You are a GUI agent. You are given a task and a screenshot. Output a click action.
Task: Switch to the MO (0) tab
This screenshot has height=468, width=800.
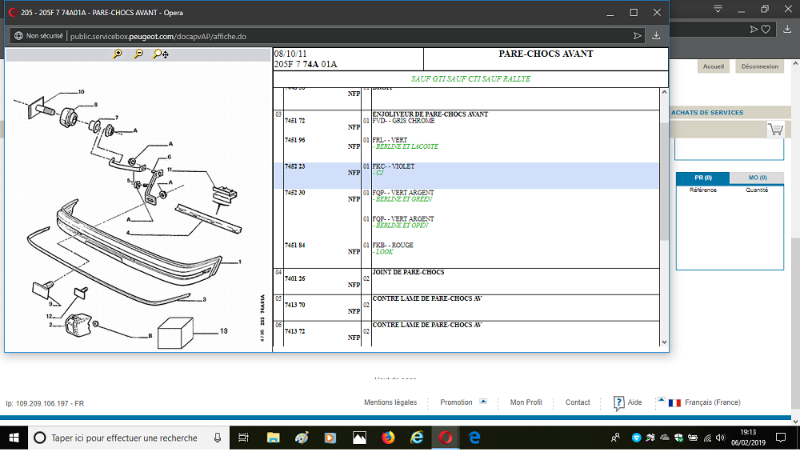tap(757, 178)
